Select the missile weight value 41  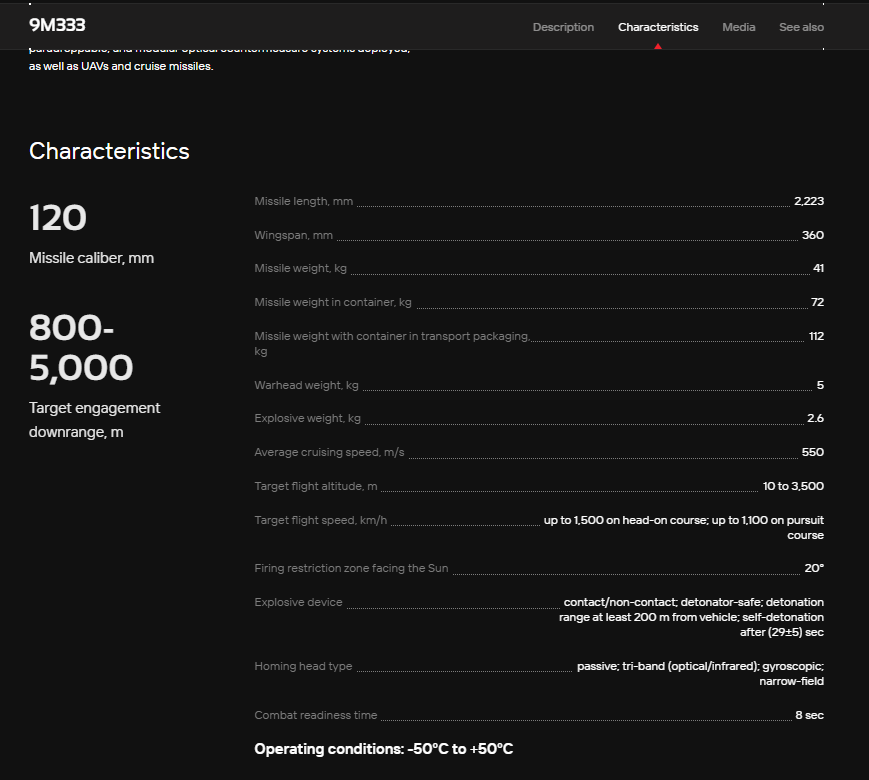[818, 268]
